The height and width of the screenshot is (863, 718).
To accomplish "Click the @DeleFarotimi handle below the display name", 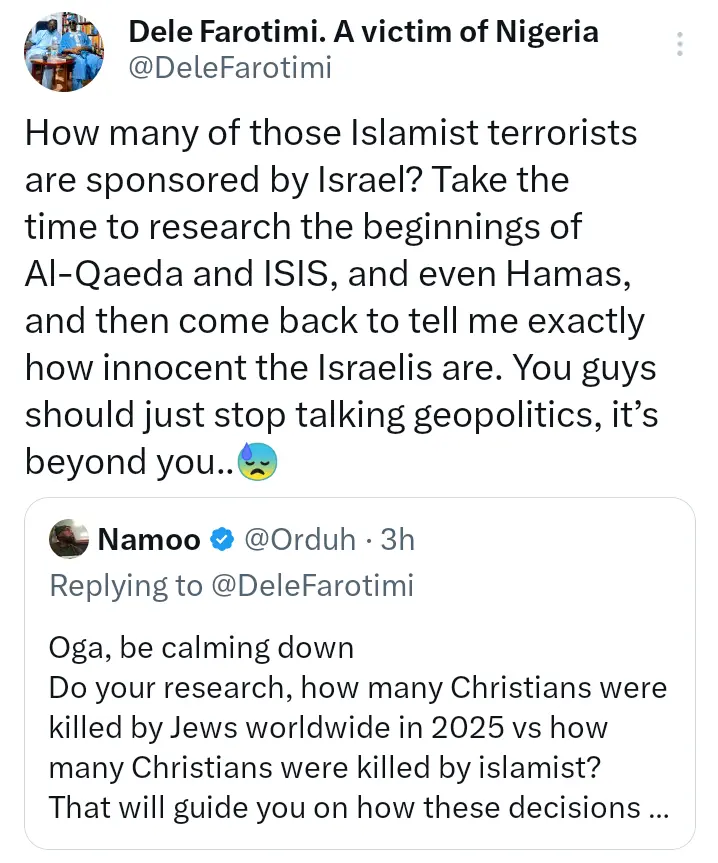I will pyautogui.click(x=230, y=67).
